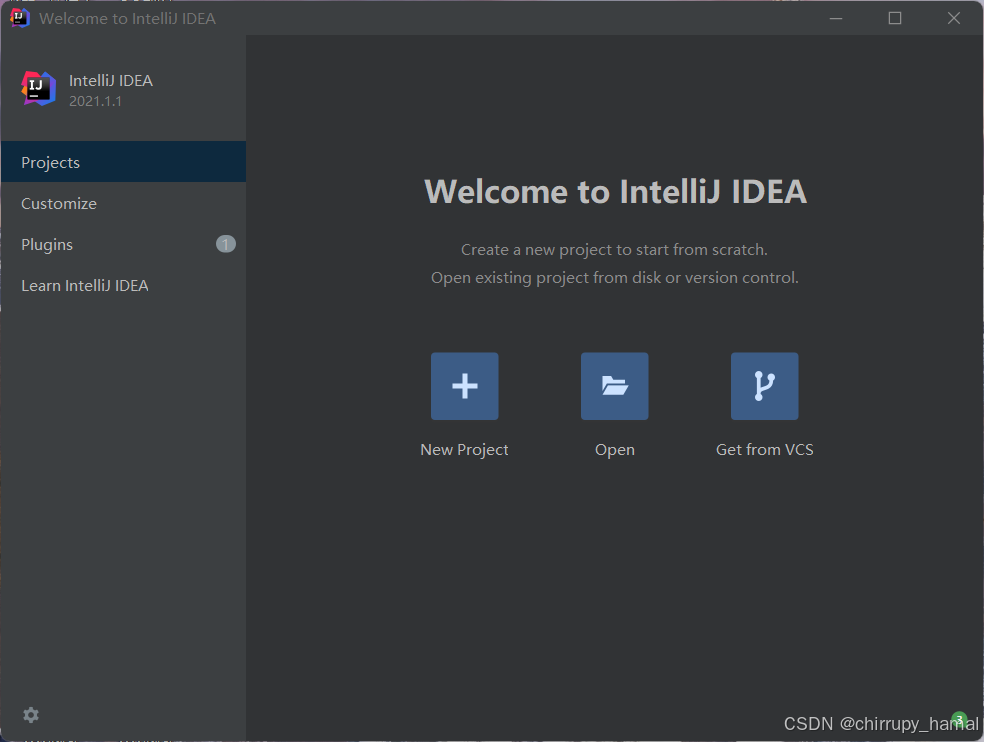This screenshot has height=742, width=984.
Task: Minimize the Welcome window
Action: point(836,18)
